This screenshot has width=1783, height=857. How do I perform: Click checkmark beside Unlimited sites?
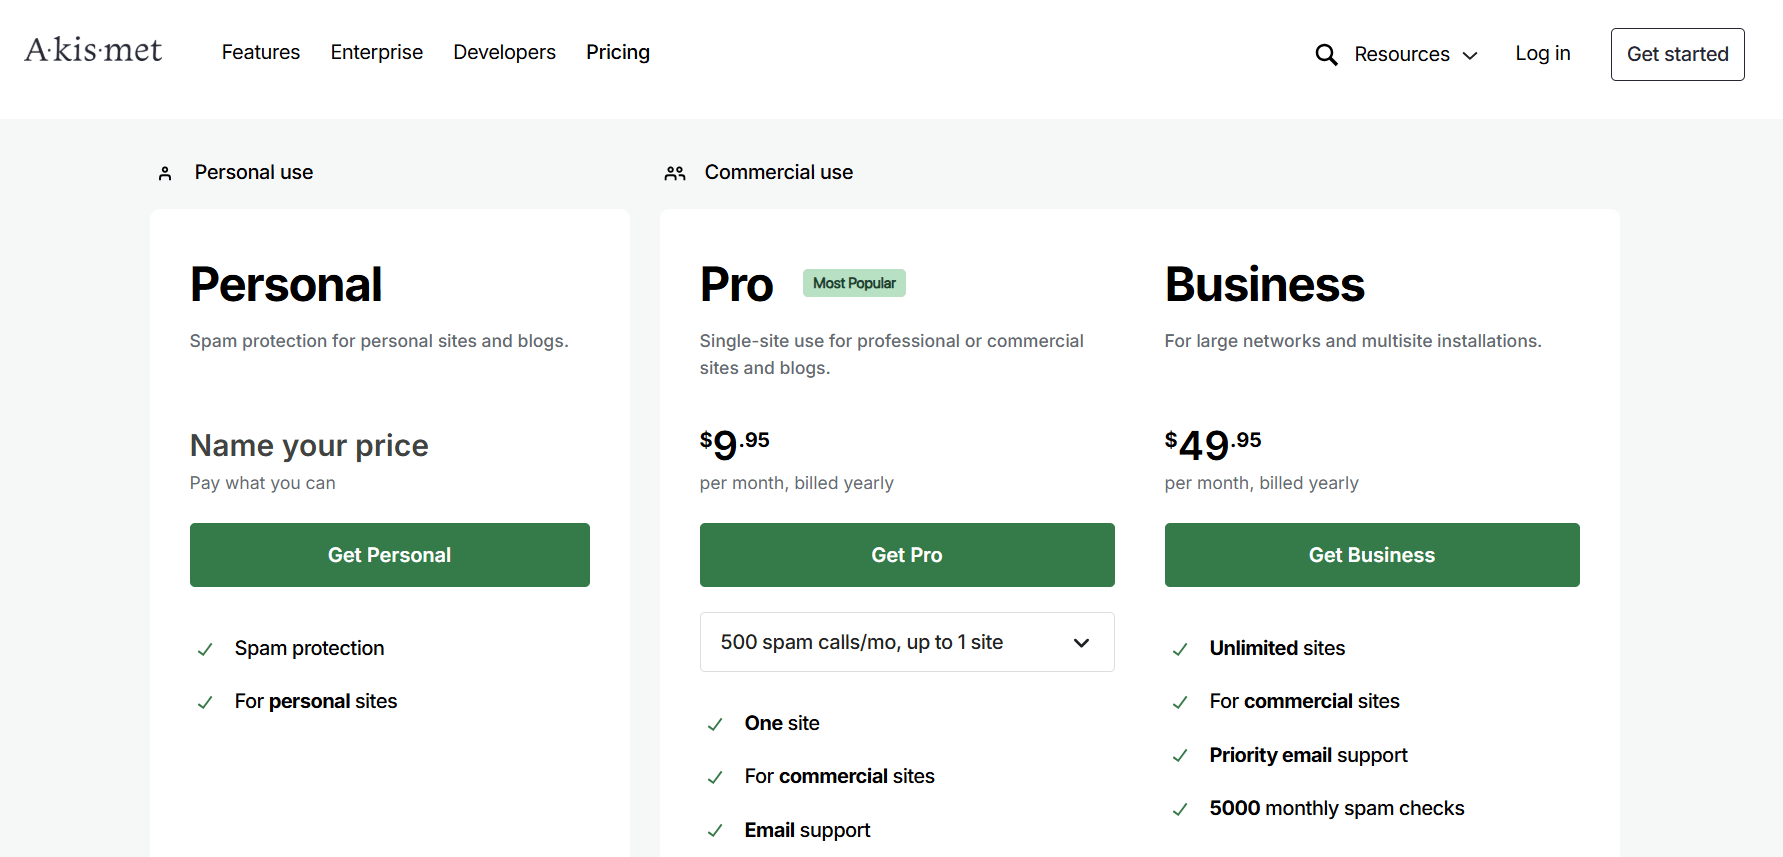click(x=1180, y=650)
